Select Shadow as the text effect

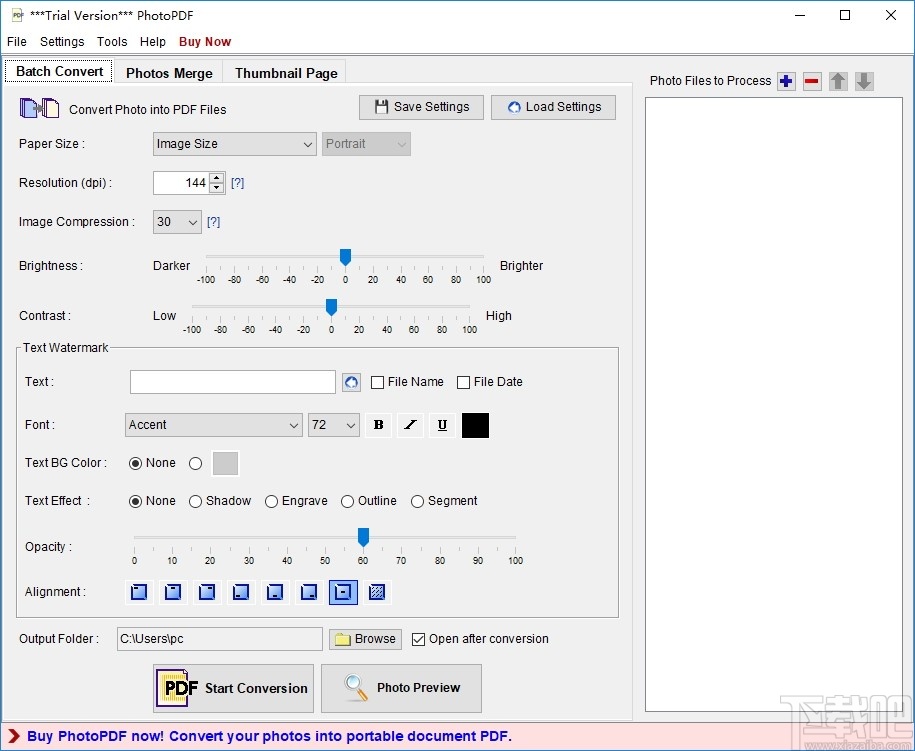[198, 501]
